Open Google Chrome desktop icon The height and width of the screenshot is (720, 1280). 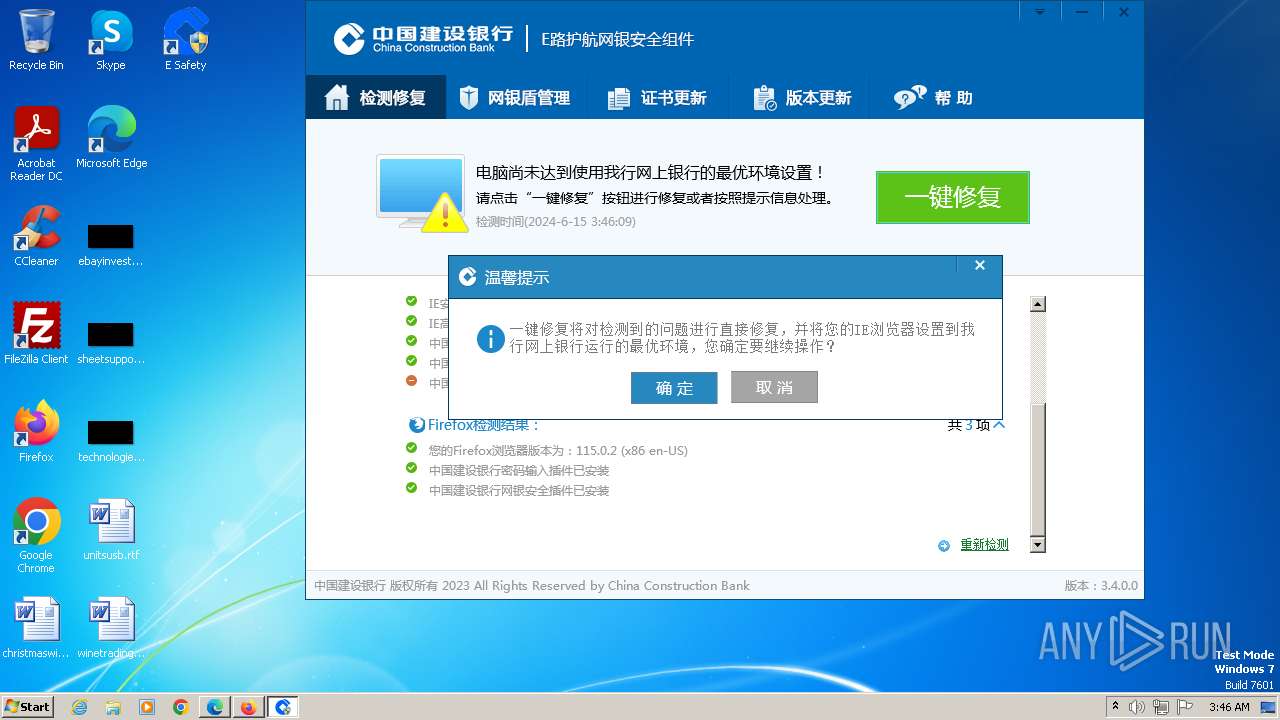pyautogui.click(x=36, y=536)
